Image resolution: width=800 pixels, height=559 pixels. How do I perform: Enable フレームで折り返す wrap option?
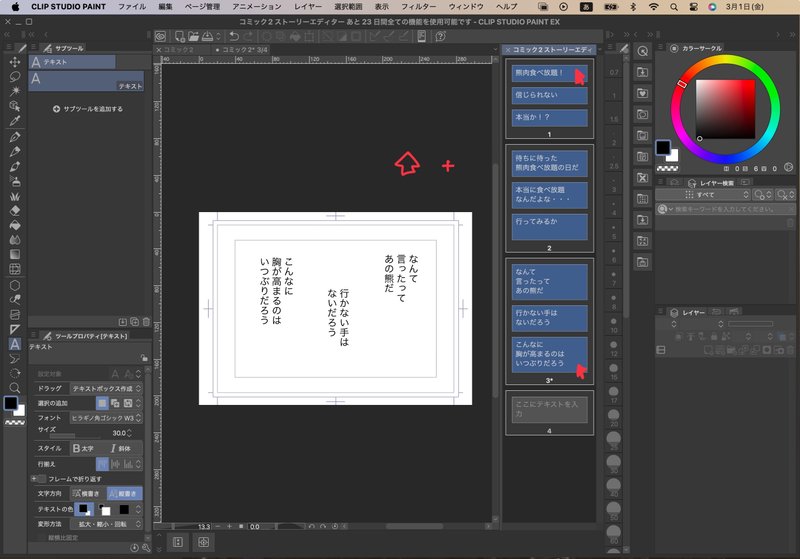[43, 479]
